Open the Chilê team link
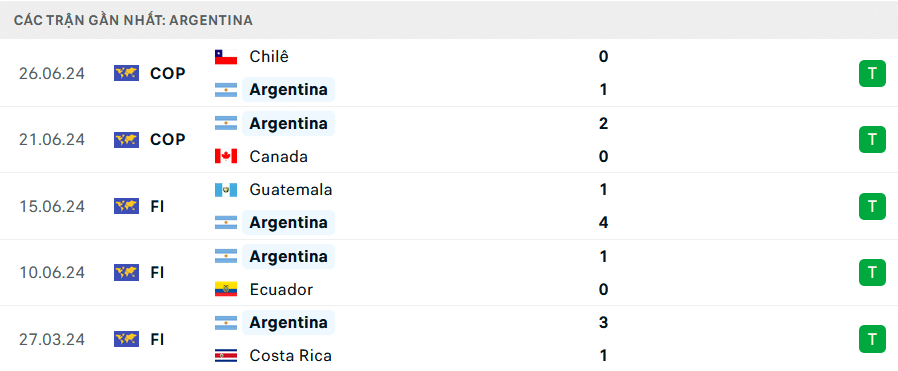Viewport: 898px width, 371px height. click(269, 57)
